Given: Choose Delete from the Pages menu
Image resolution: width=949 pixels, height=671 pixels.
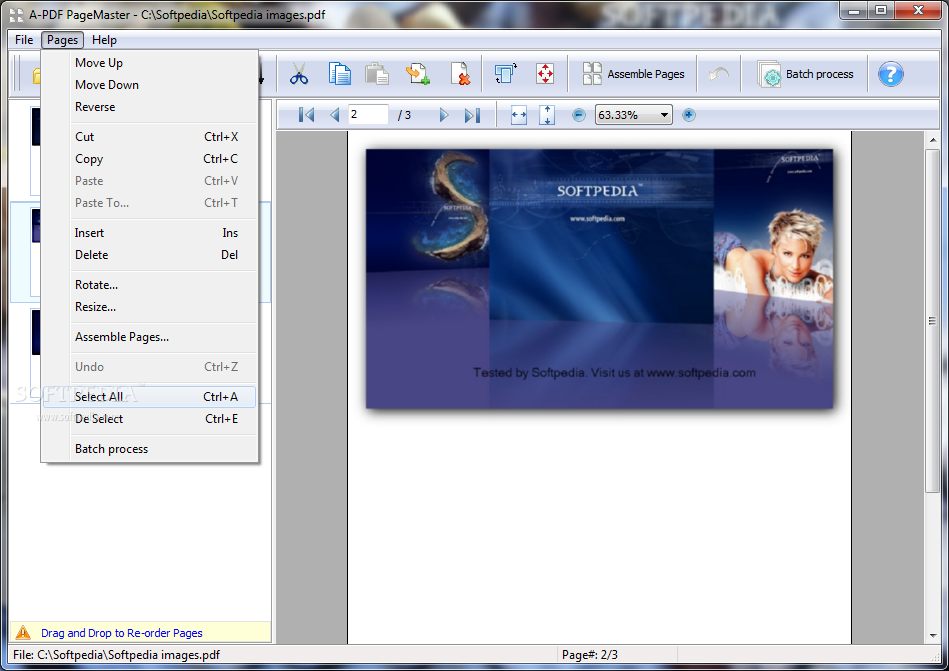Looking at the screenshot, I should [149, 255].
